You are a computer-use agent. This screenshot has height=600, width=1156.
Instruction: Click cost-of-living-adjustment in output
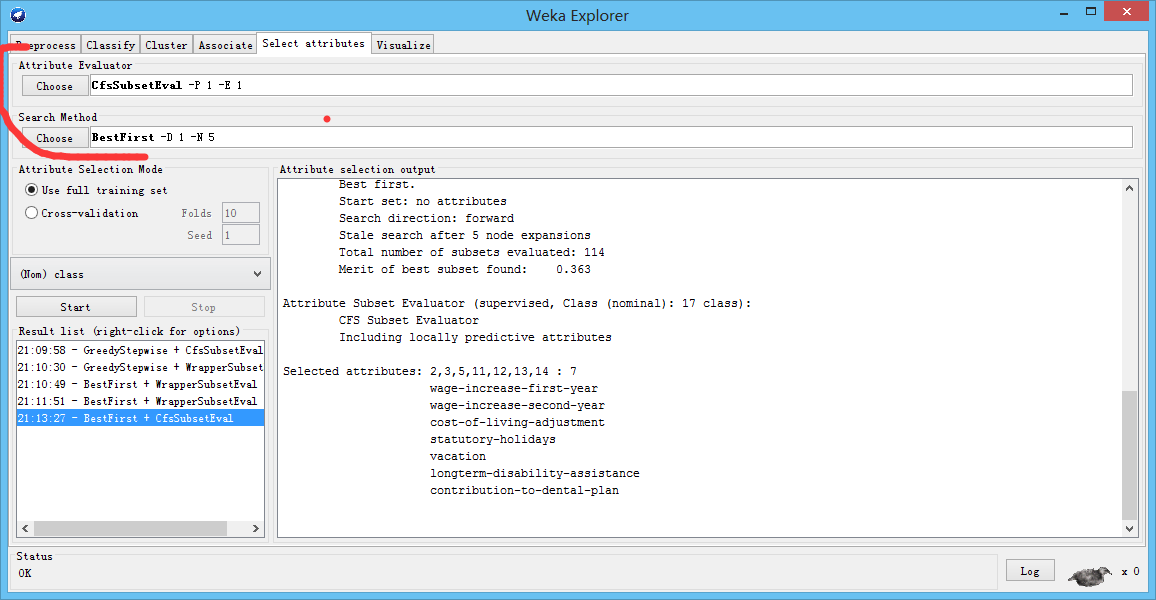click(x=518, y=422)
